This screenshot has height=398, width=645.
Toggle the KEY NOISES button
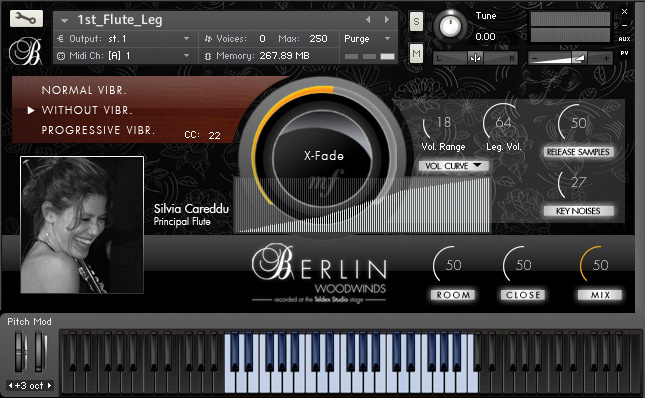coord(578,211)
